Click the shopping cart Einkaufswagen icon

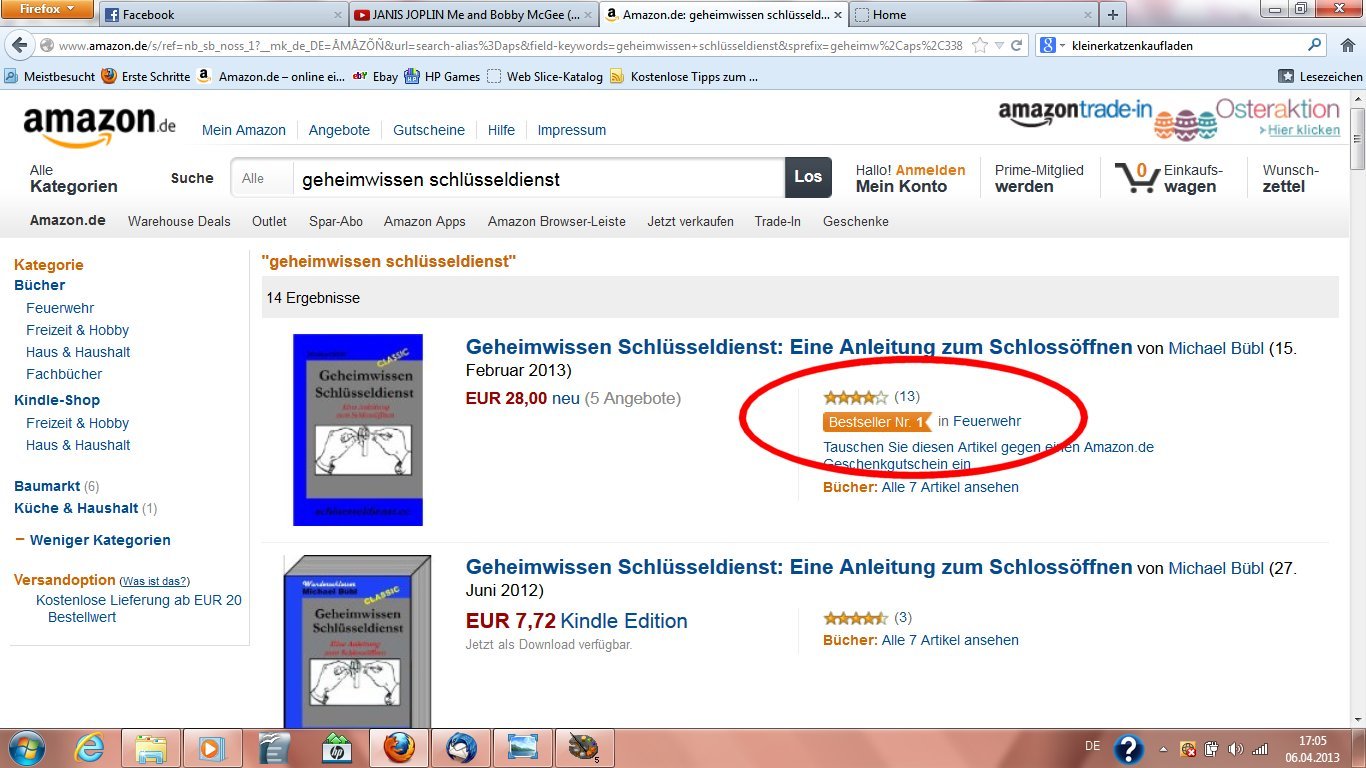tap(1137, 178)
